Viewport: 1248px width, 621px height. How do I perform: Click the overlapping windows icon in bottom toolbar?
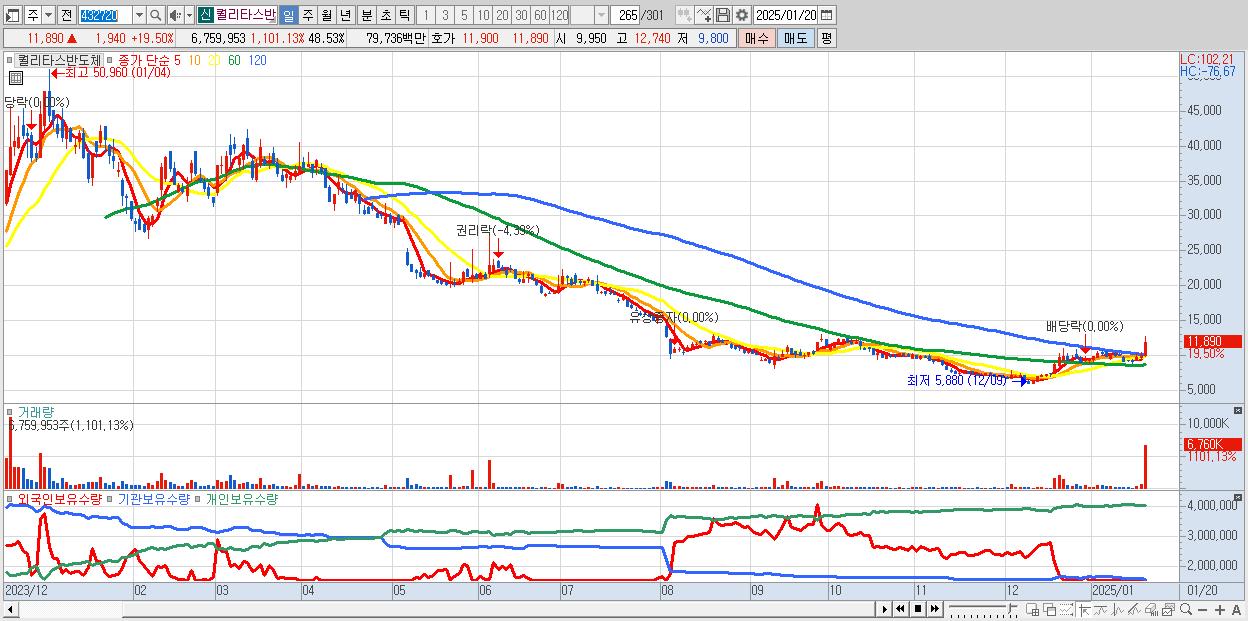pyautogui.click(x=1049, y=609)
